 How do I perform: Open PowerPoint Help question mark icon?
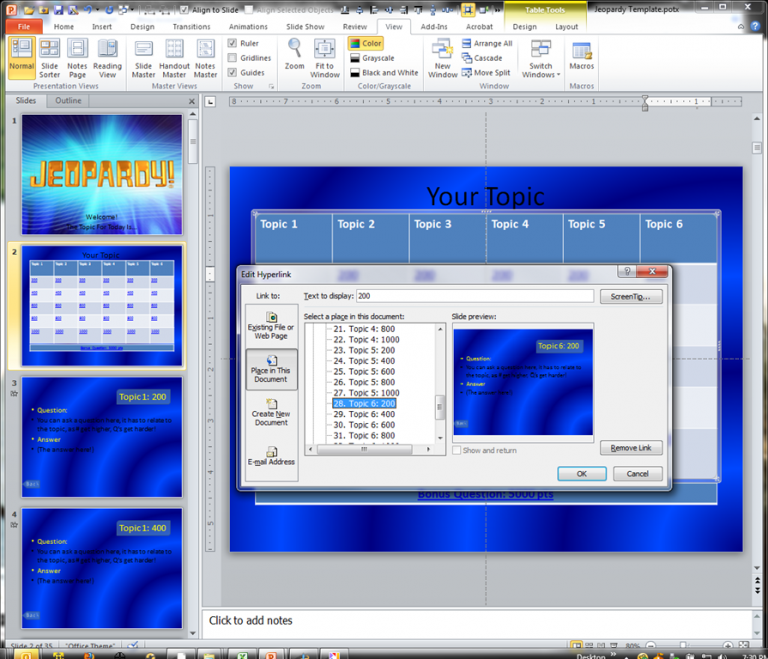(x=756, y=26)
